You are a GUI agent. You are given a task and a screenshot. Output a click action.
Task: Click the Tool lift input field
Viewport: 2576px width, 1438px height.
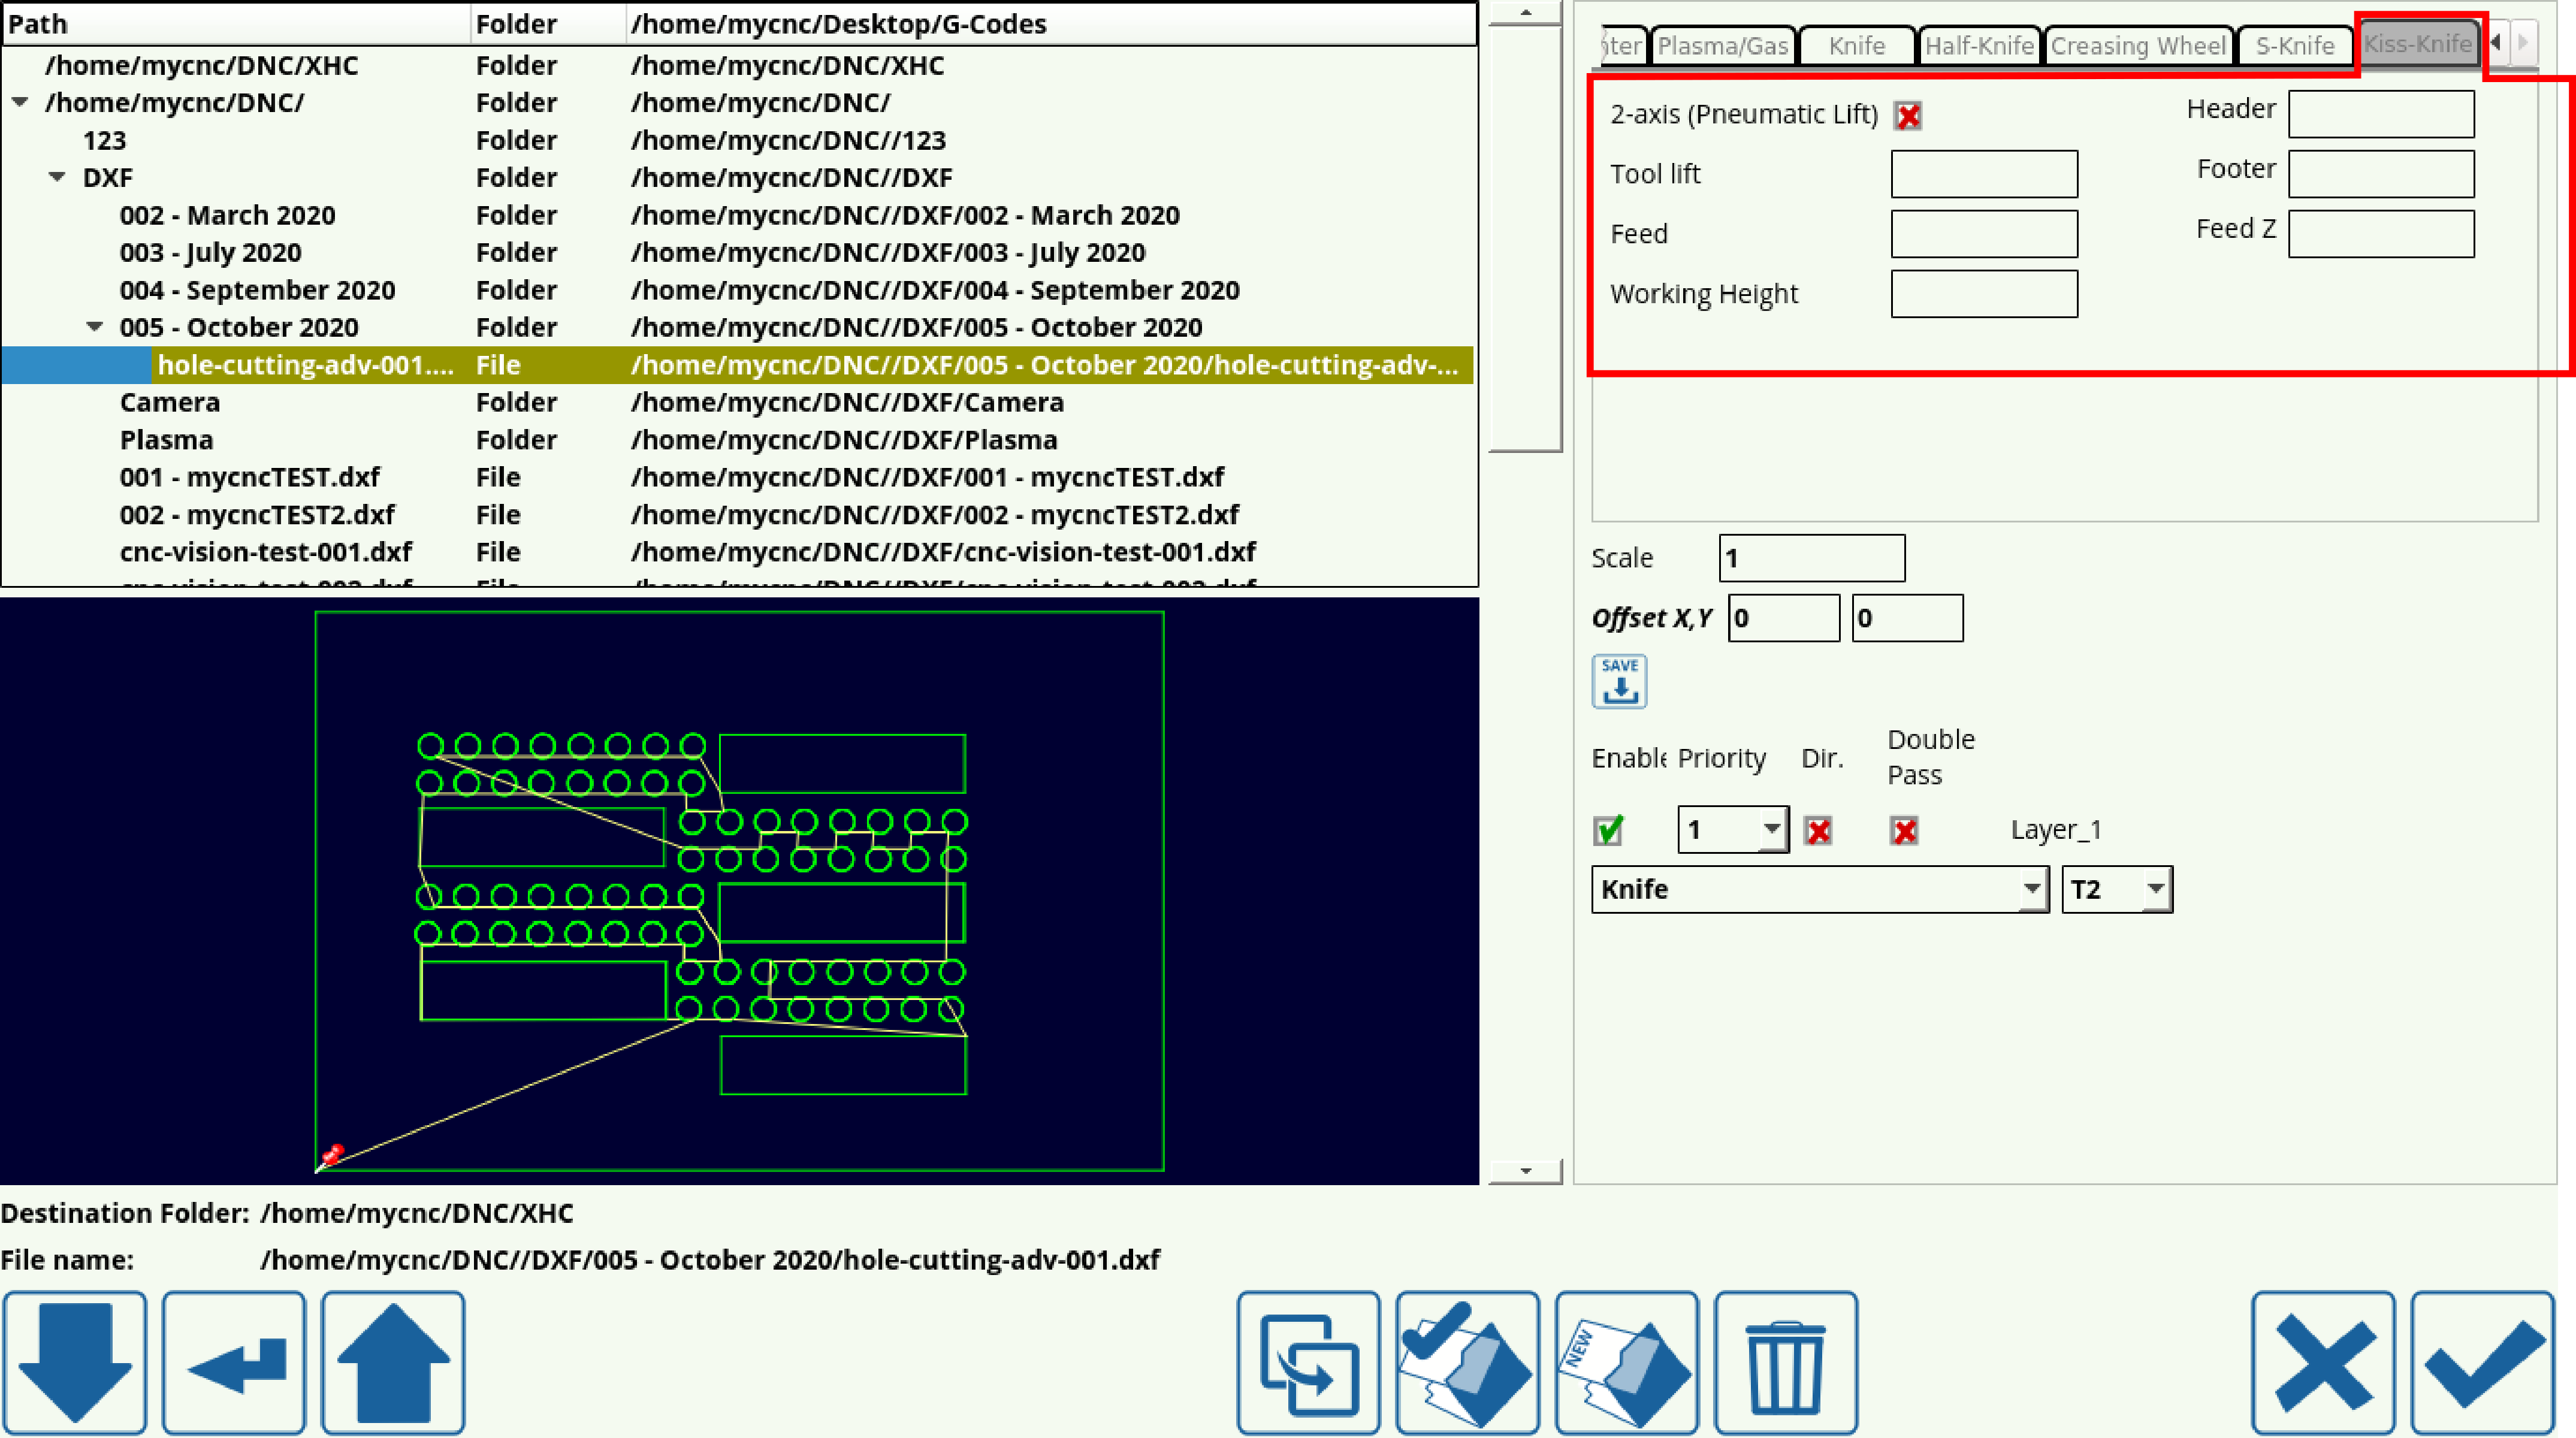[1984, 174]
